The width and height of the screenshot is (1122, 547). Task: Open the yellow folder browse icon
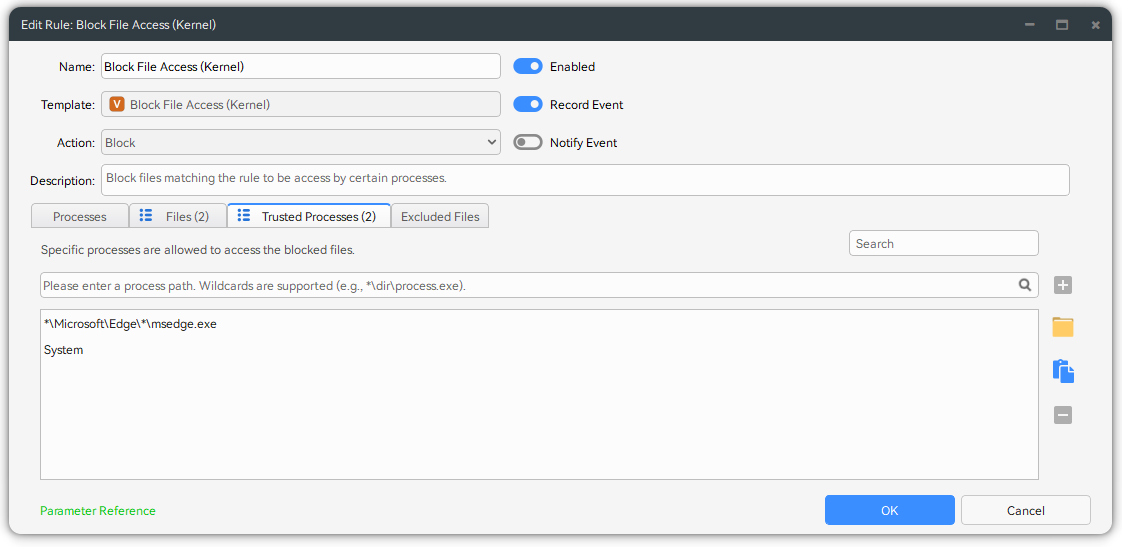(x=1063, y=327)
